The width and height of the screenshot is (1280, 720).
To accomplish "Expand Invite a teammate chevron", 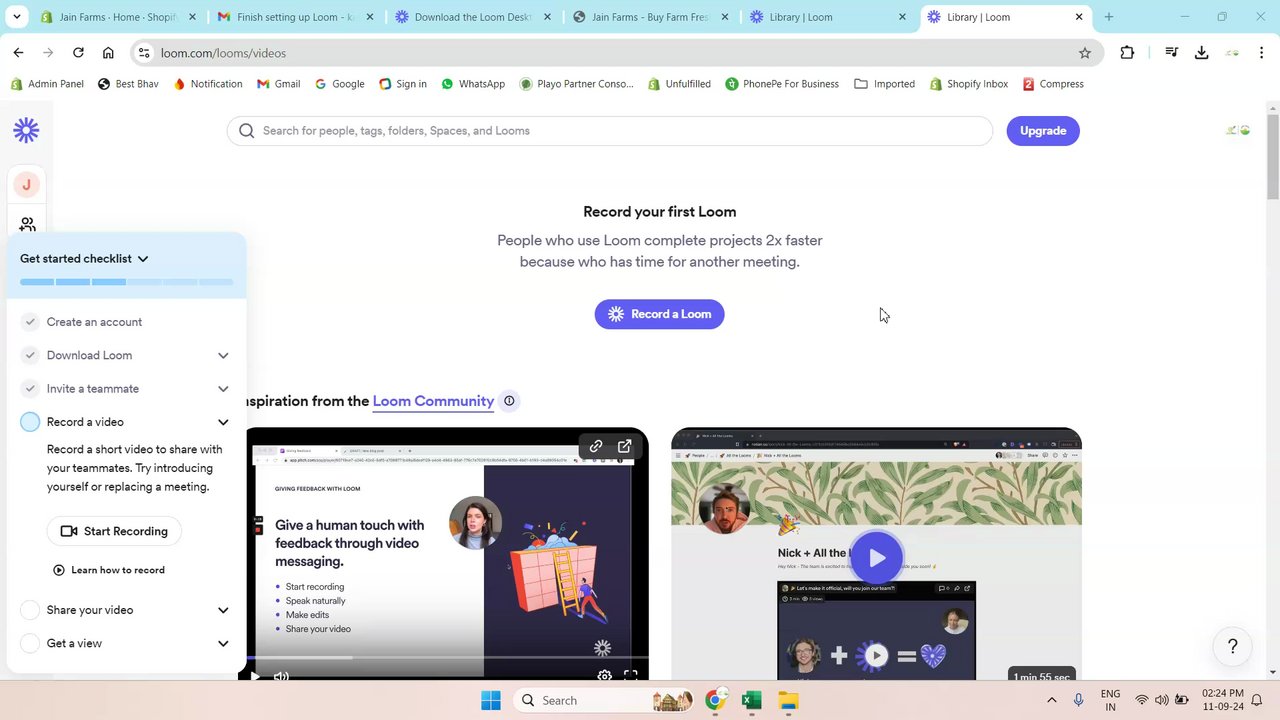I will [x=223, y=389].
